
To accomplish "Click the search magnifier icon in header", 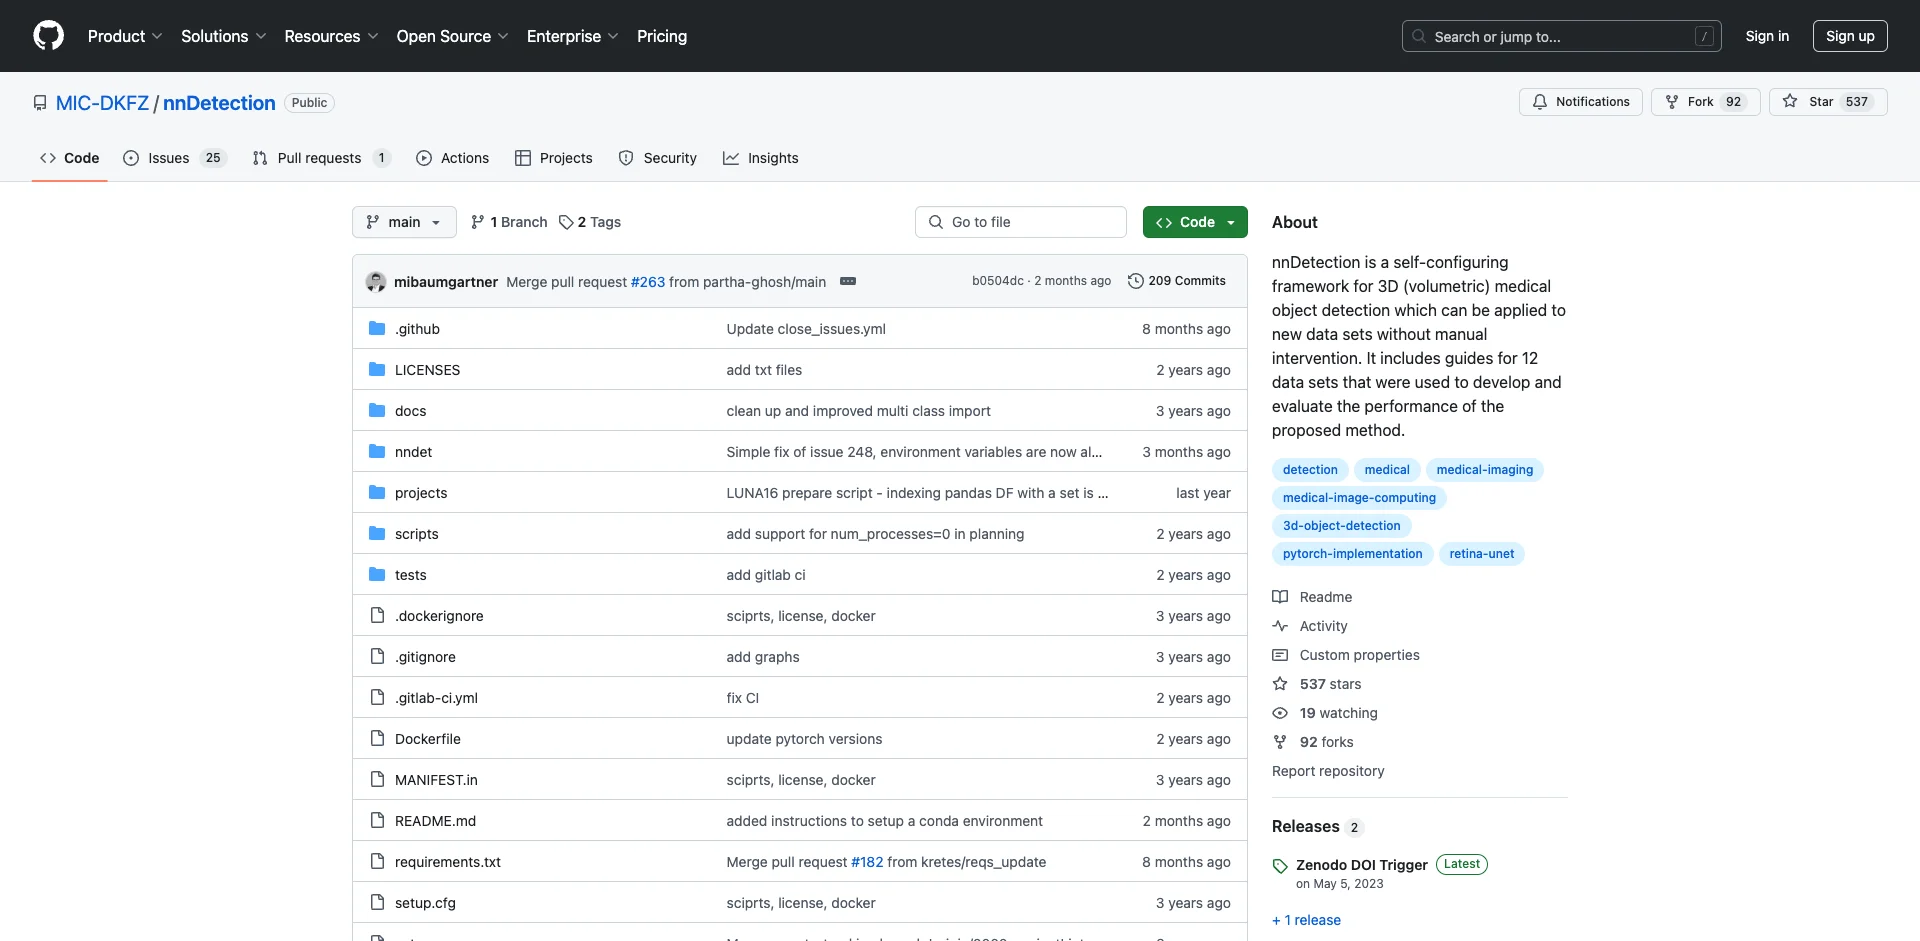I will pos(1419,36).
